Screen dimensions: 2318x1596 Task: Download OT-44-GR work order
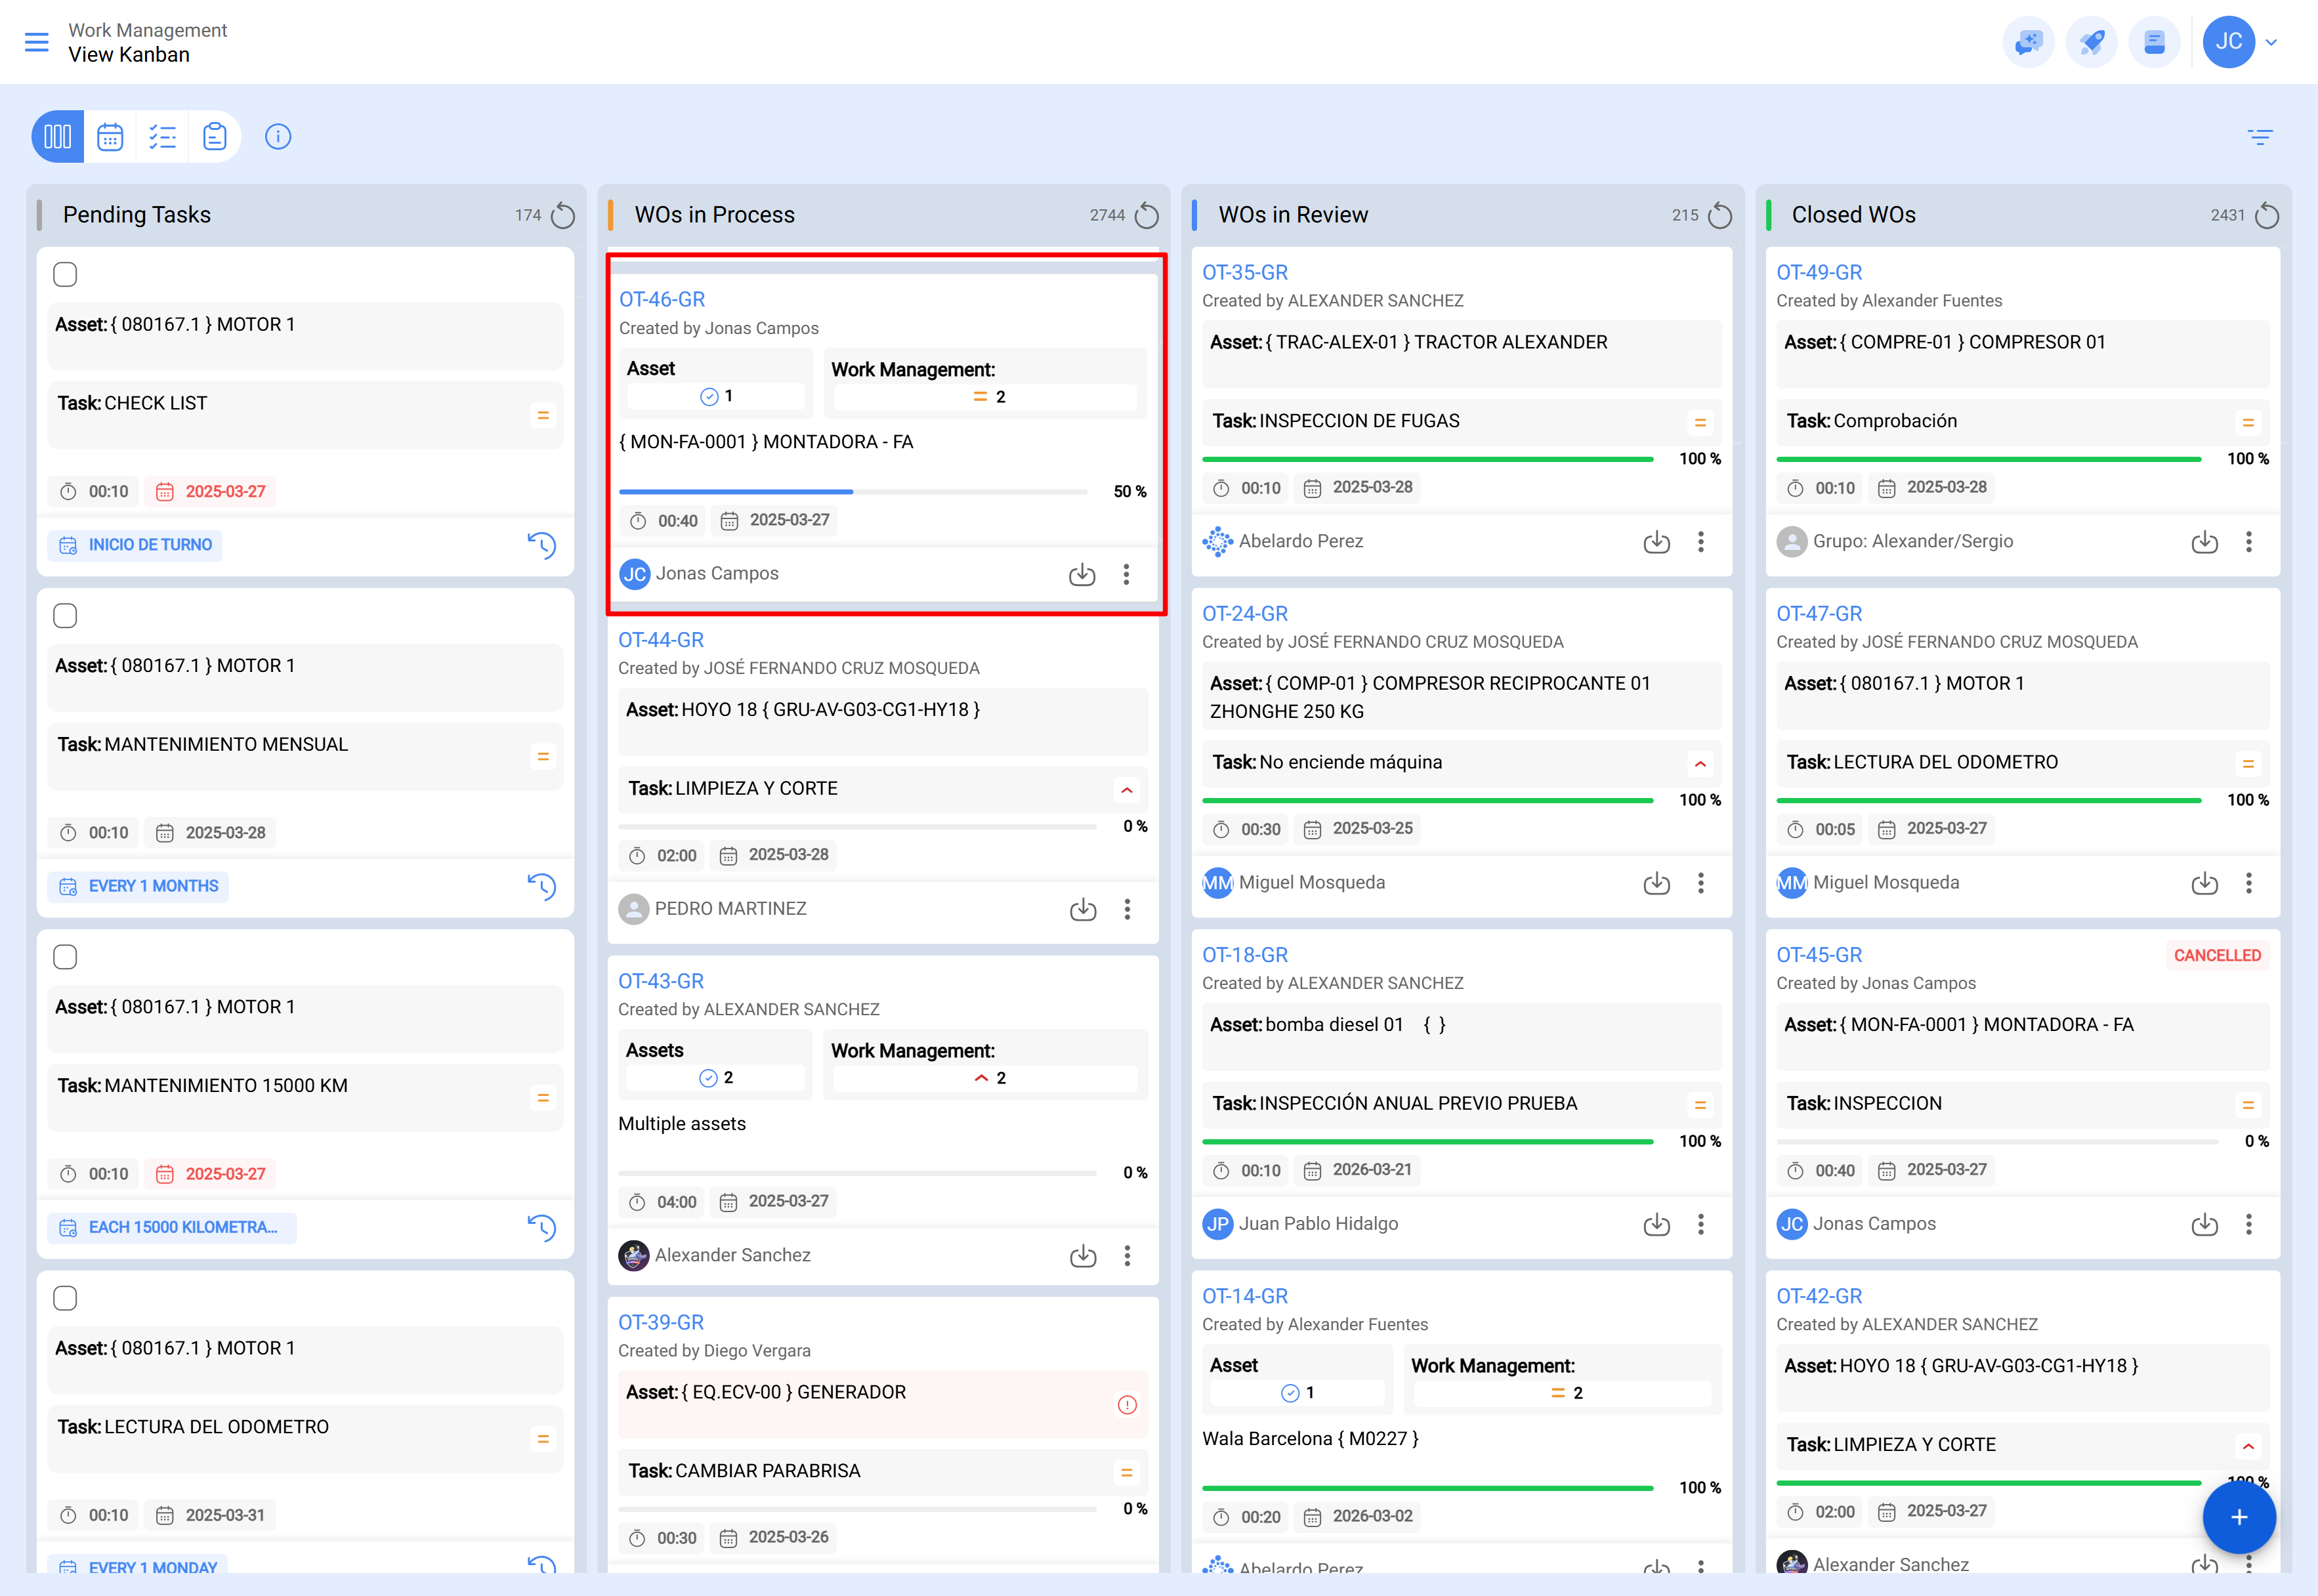(1083, 909)
